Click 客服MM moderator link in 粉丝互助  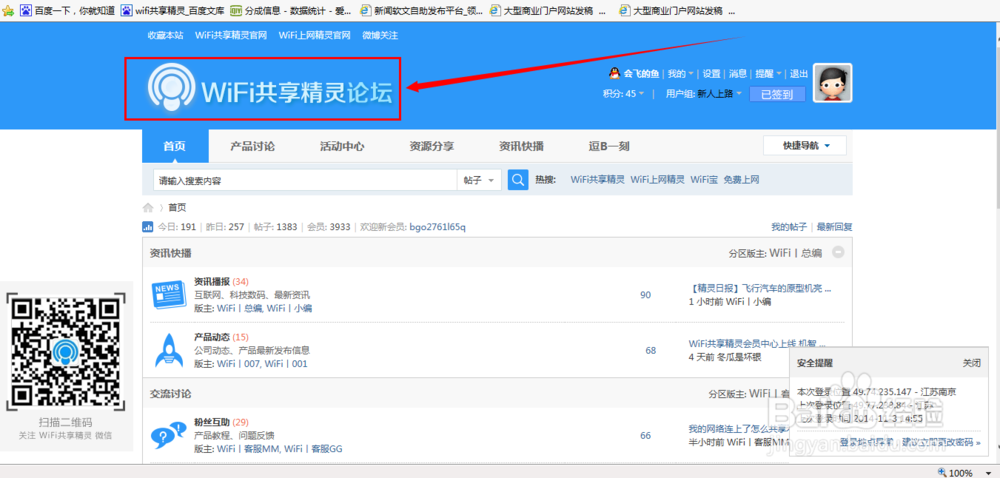click(x=247, y=449)
